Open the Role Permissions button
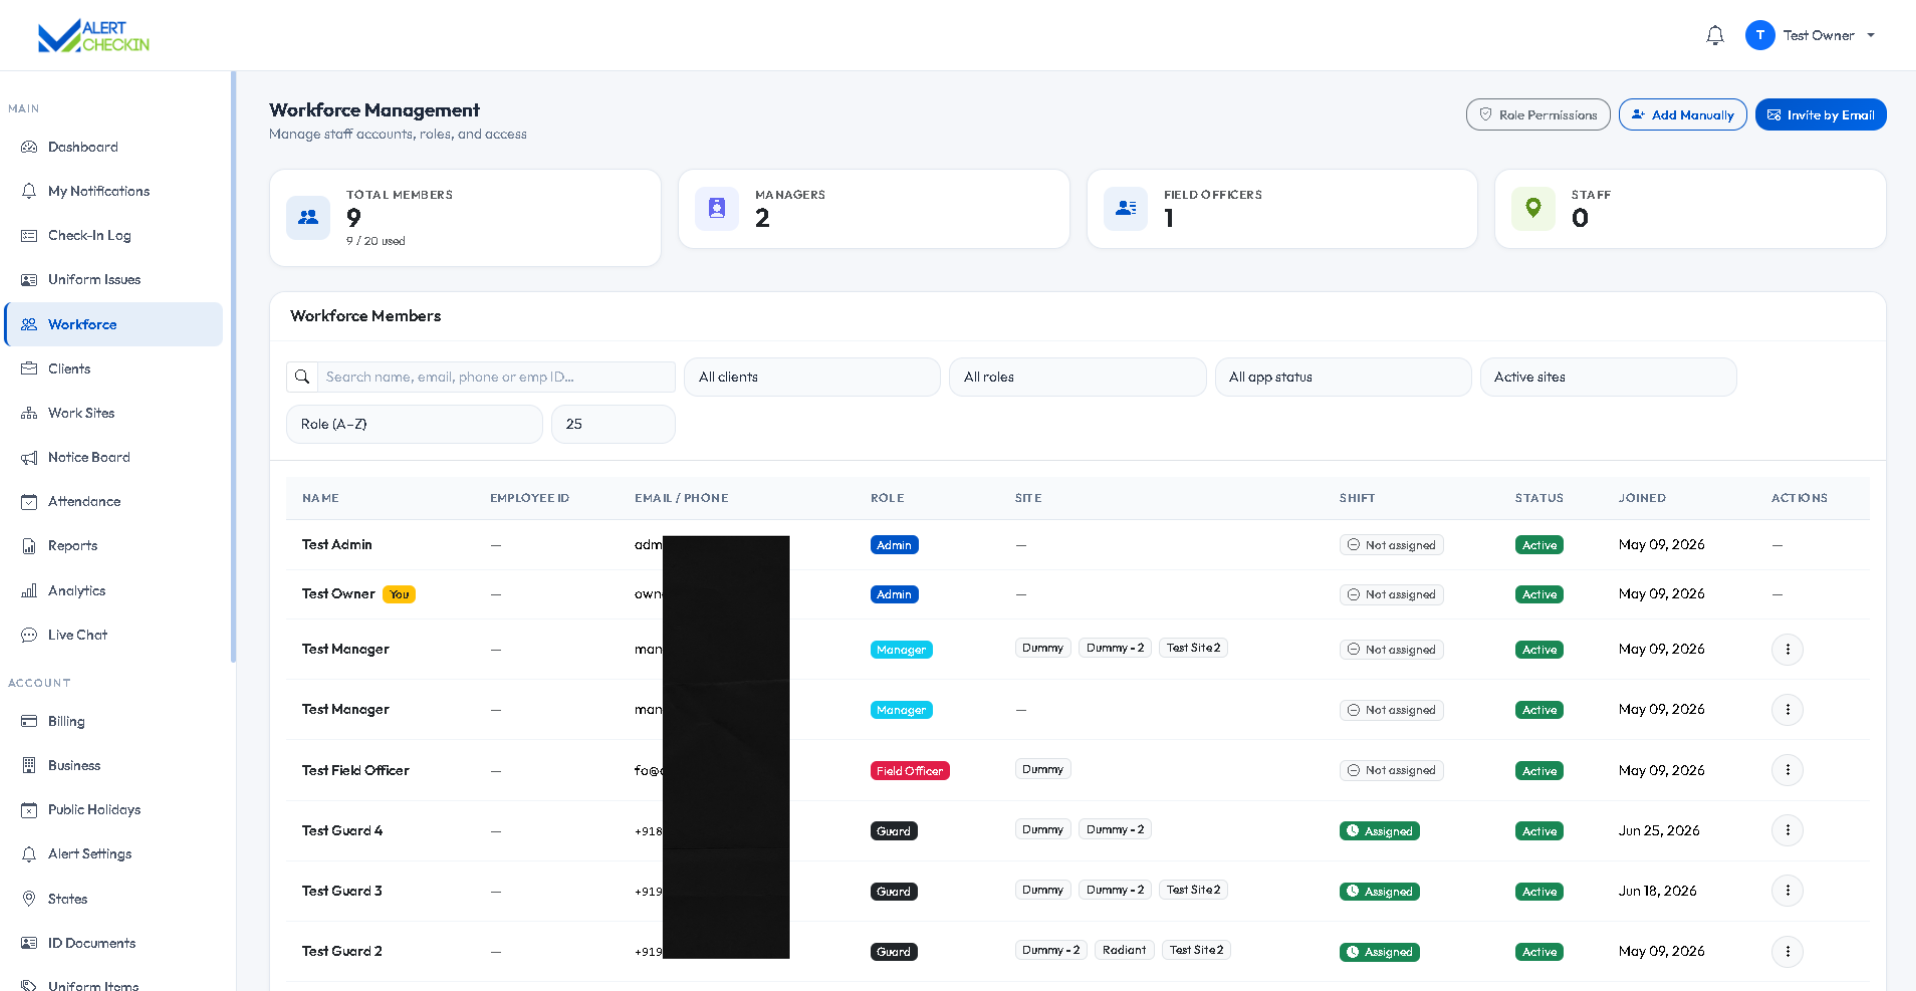The width and height of the screenshot is (1916, 991). tap(1538, 115)
